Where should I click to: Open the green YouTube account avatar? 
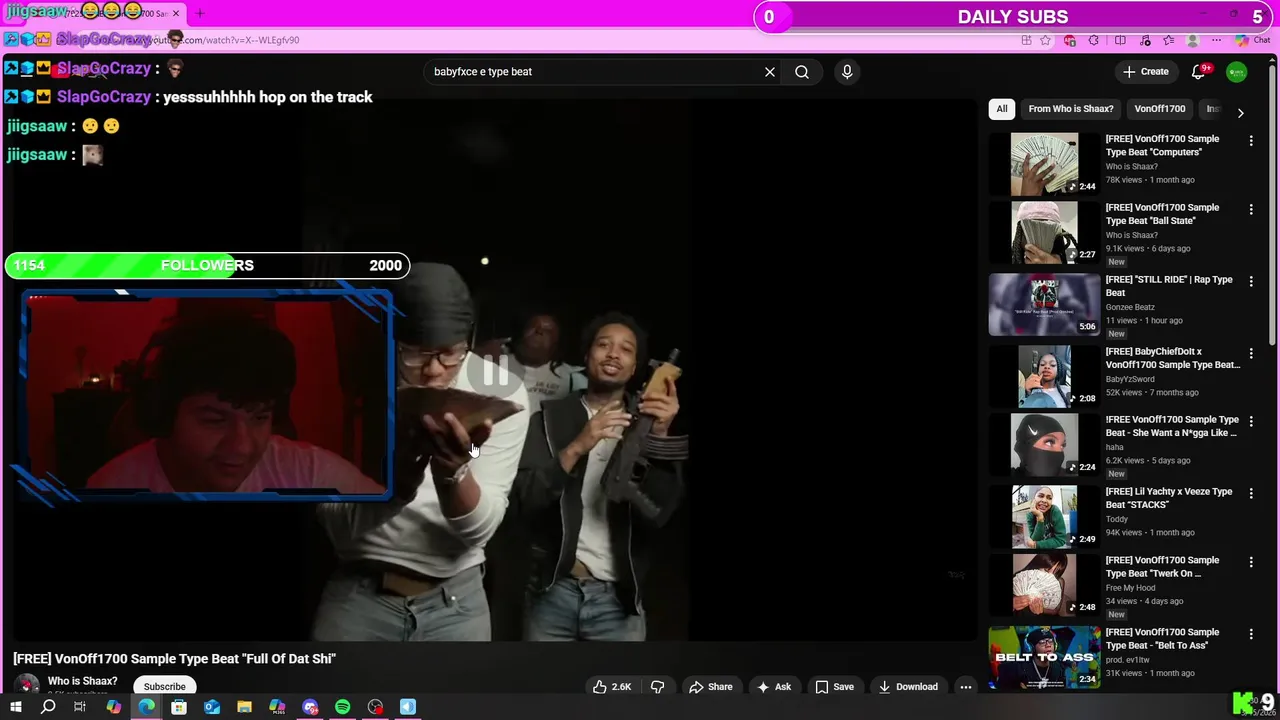pos(1237,72)
